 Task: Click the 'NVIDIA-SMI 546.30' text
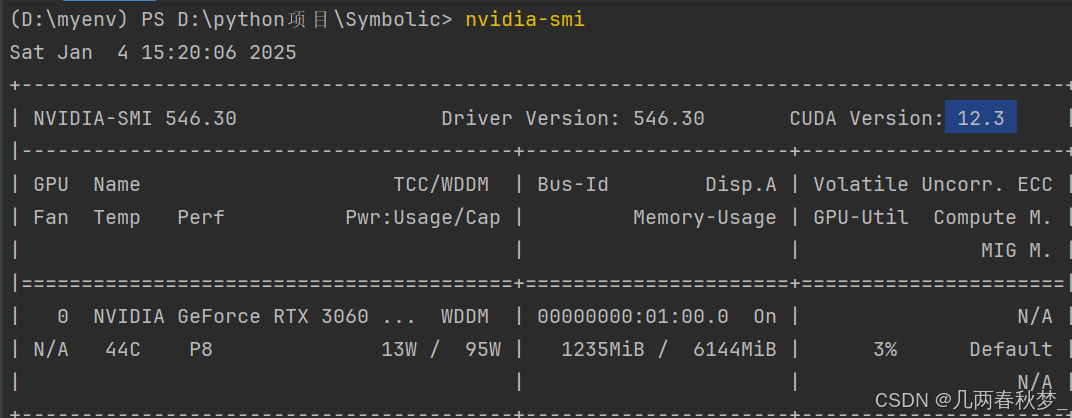135,118
